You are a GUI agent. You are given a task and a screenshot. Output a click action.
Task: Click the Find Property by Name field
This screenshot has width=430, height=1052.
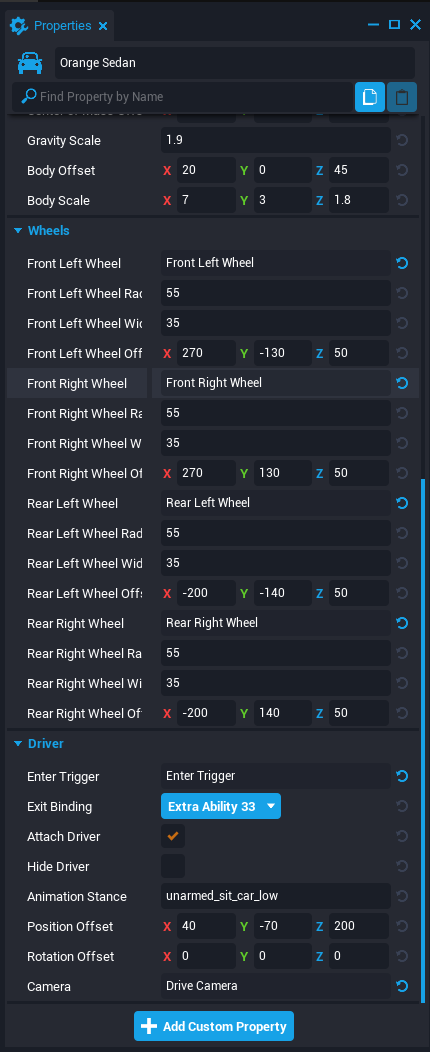coord(182,97)
